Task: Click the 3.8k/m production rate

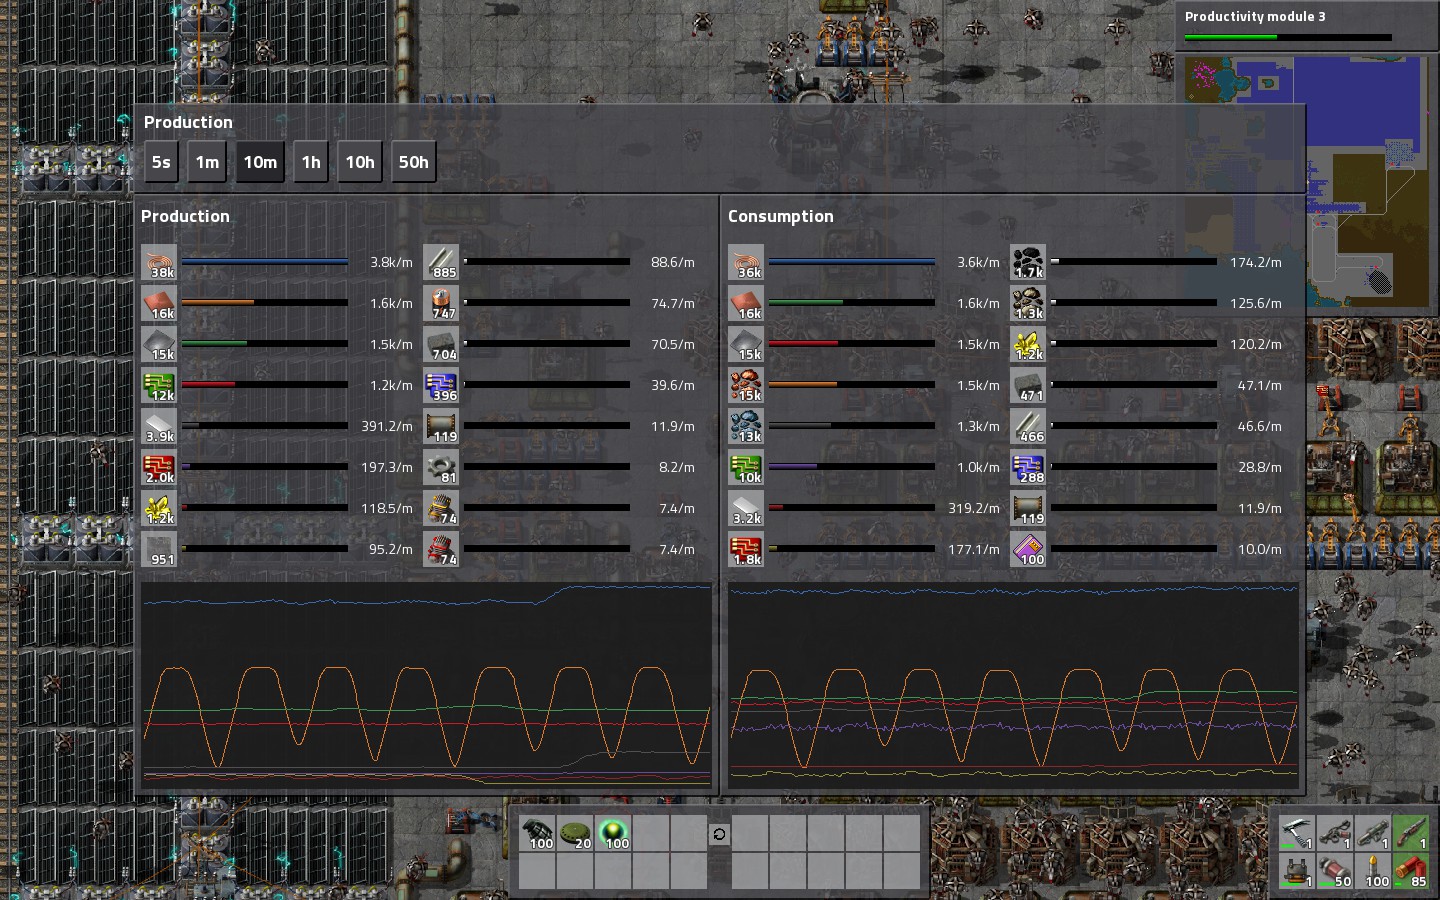Action: pos(391,262)
